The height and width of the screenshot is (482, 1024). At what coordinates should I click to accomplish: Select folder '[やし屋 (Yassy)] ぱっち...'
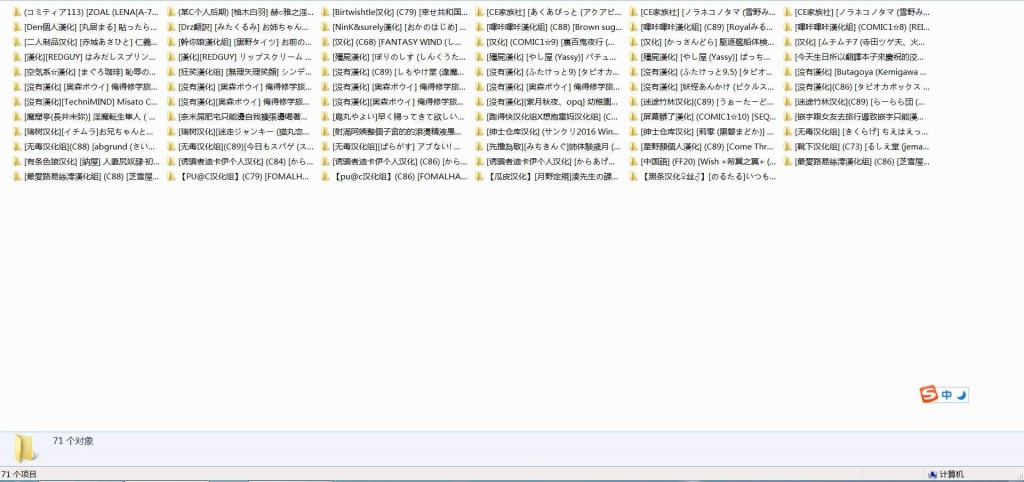[702, 57]
